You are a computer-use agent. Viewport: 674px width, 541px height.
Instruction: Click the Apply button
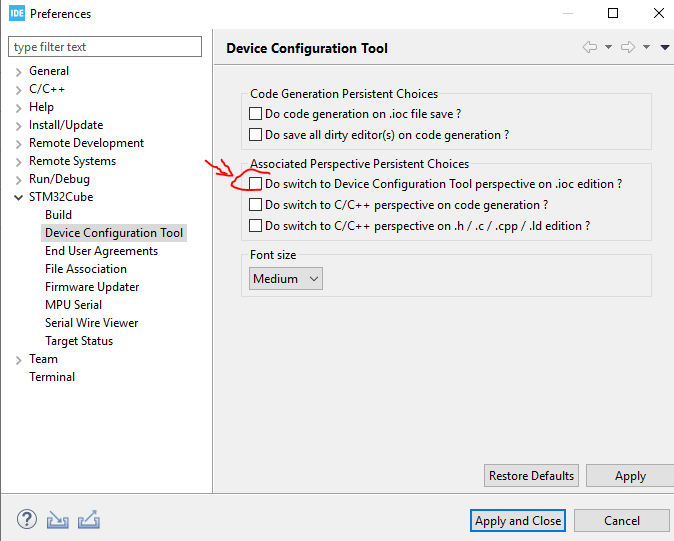click(x=630, y=476)
